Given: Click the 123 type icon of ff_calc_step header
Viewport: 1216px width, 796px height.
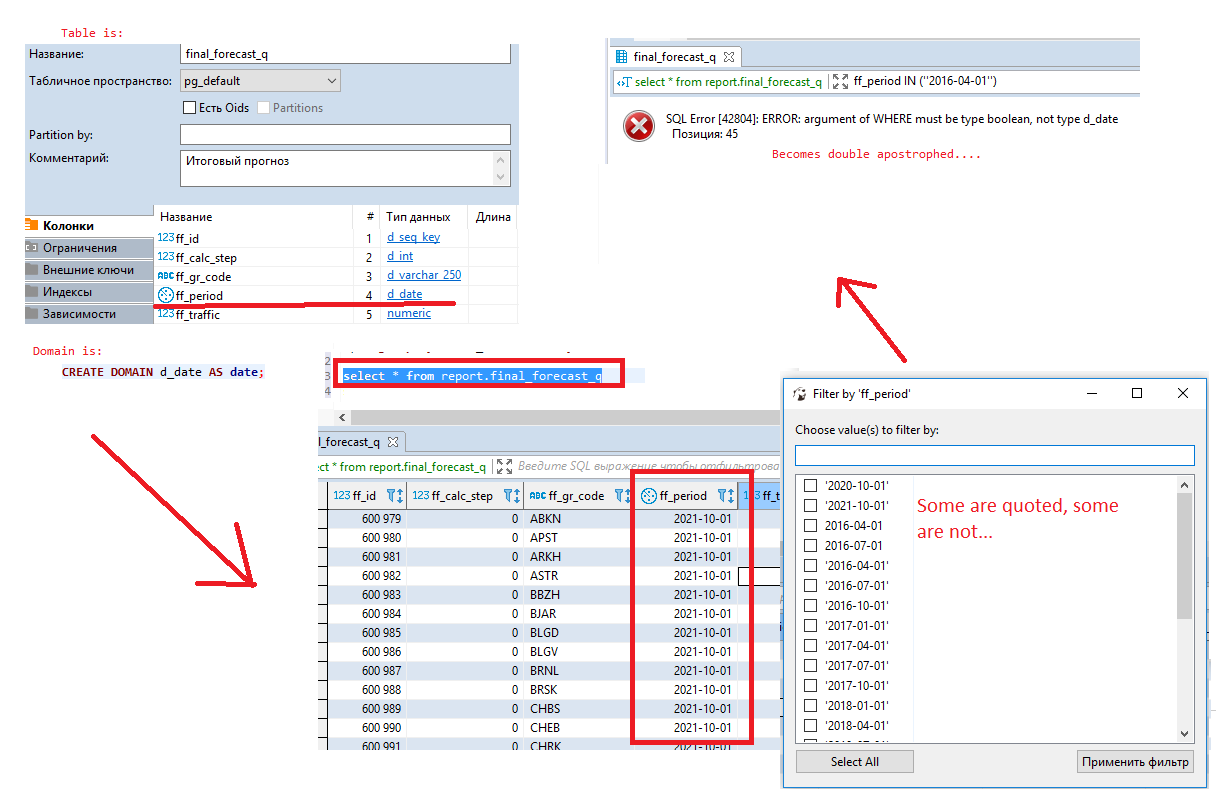Looking at the screenshot, I should (x=421, y=495).
